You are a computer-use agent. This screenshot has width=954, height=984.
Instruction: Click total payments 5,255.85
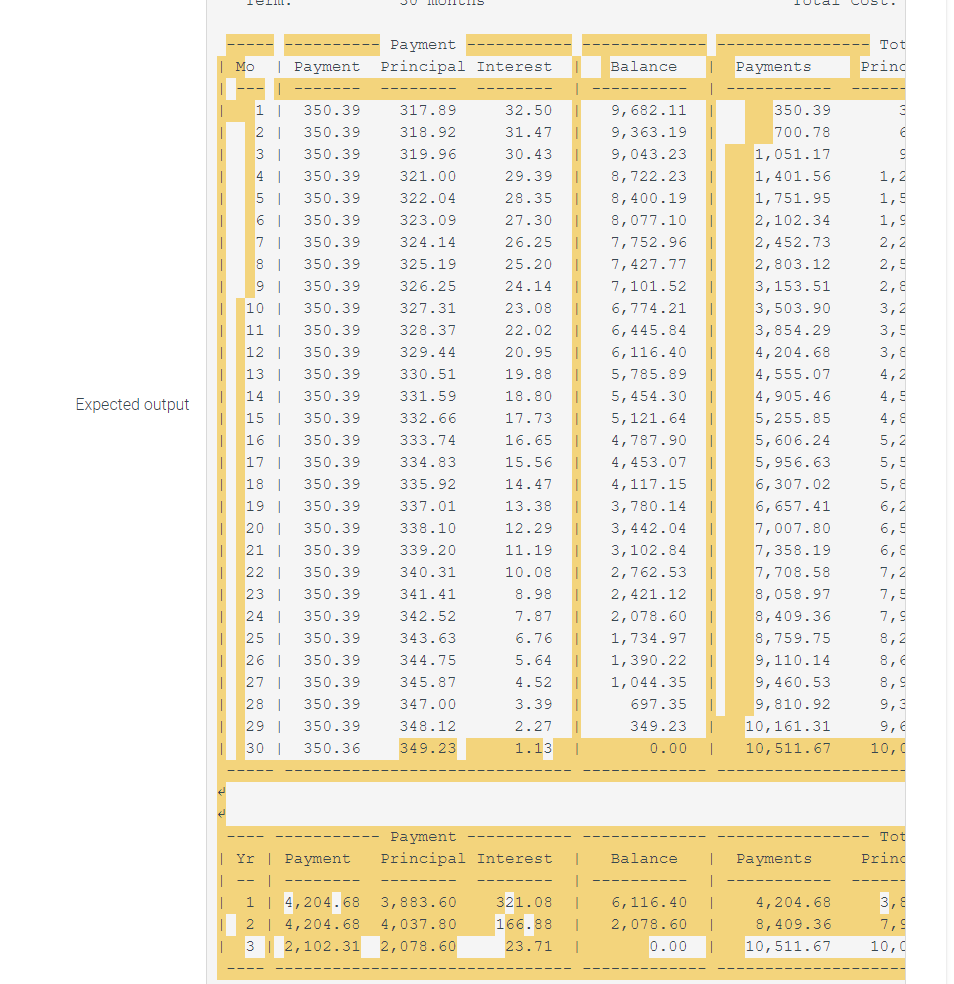[793, 418]
